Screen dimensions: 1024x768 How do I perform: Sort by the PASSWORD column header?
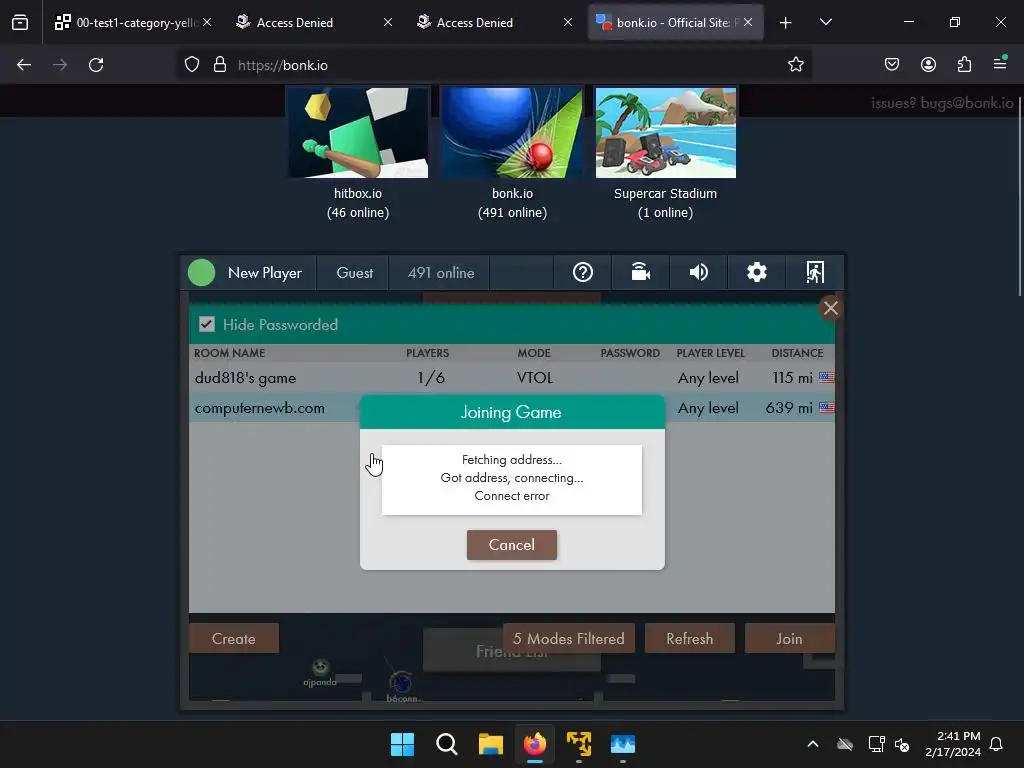point(630,353)
